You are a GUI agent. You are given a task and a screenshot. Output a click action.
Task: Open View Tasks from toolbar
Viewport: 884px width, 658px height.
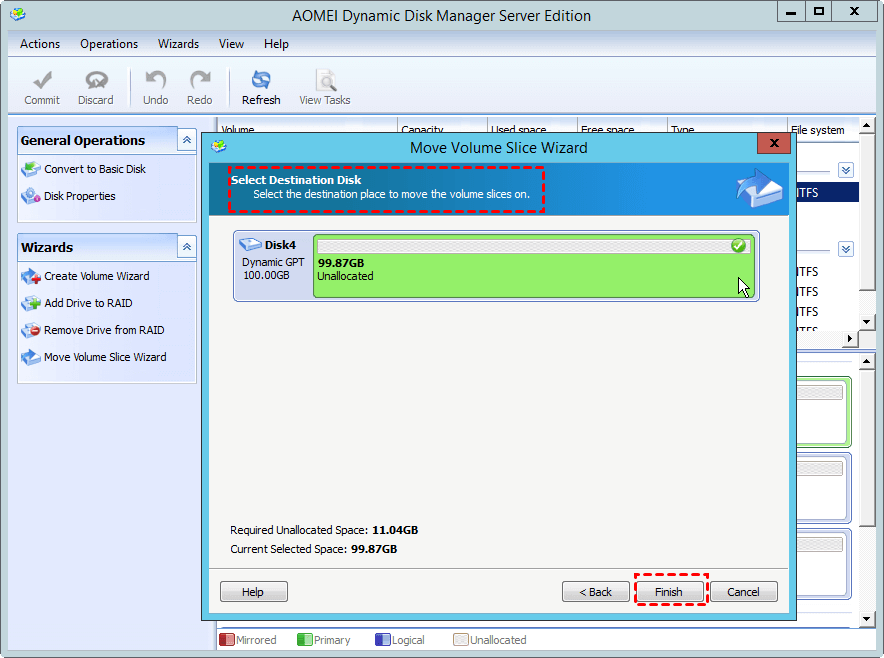point(325,88)
